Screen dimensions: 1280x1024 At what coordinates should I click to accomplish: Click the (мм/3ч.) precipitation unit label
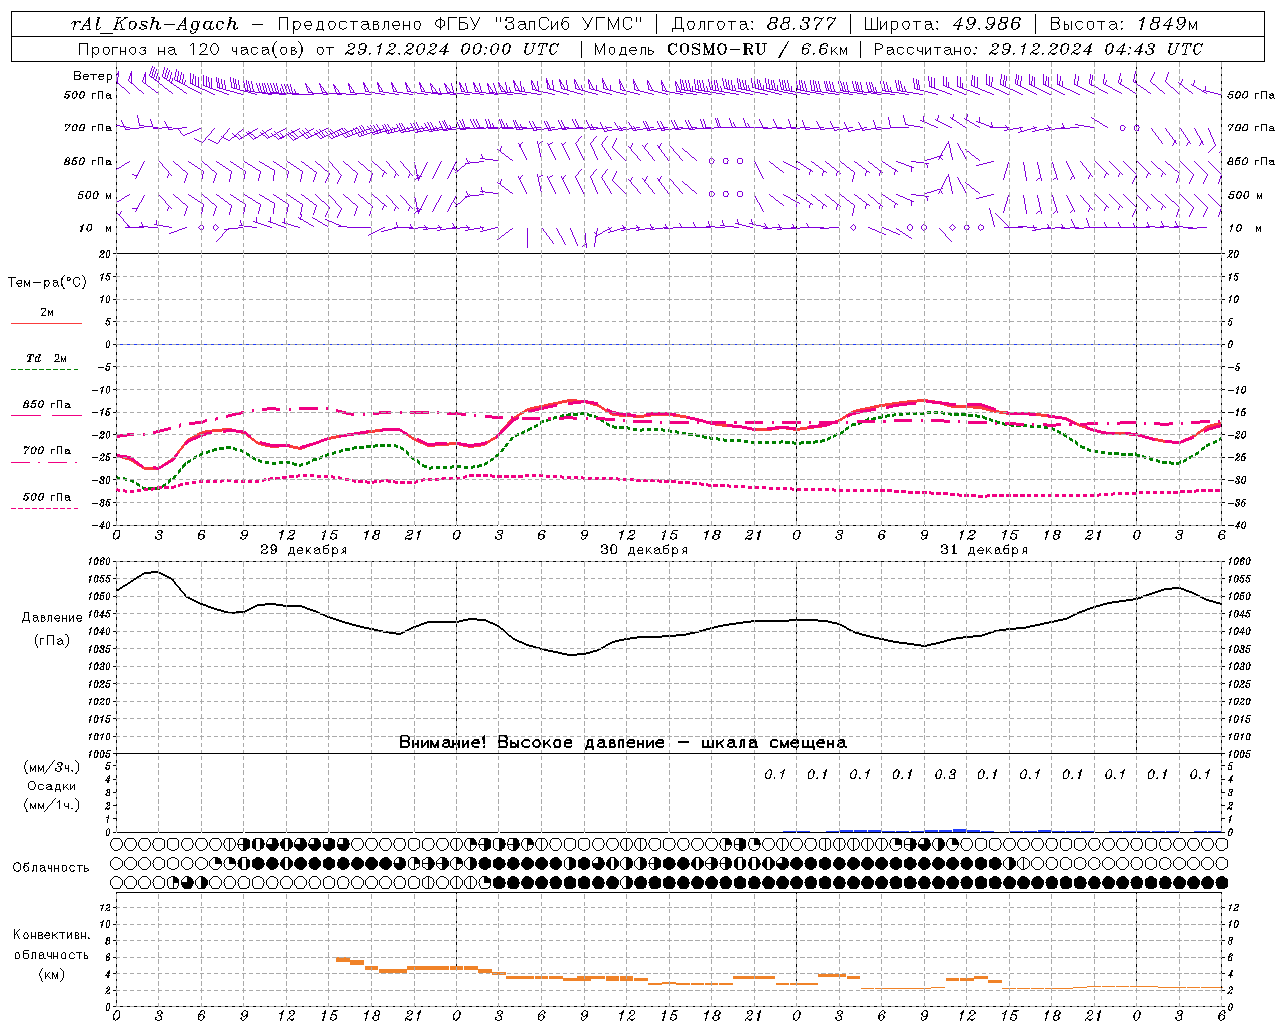(52, 767)
